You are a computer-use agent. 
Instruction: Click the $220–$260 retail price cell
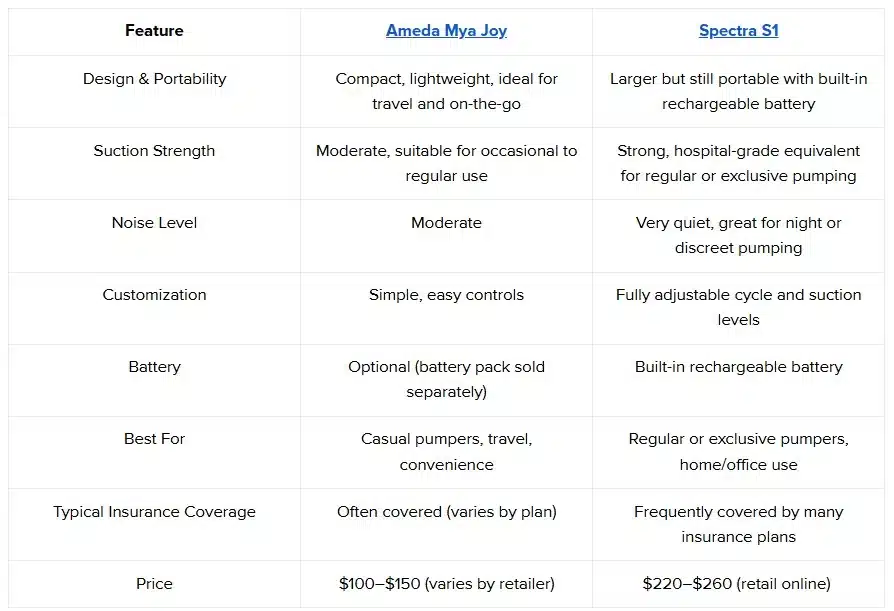pos(738,584)
